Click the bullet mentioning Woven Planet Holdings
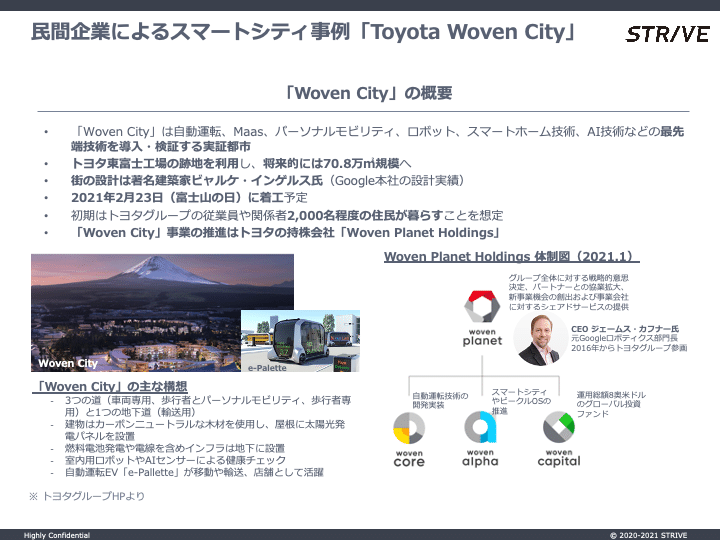 (x=287, y=232)
